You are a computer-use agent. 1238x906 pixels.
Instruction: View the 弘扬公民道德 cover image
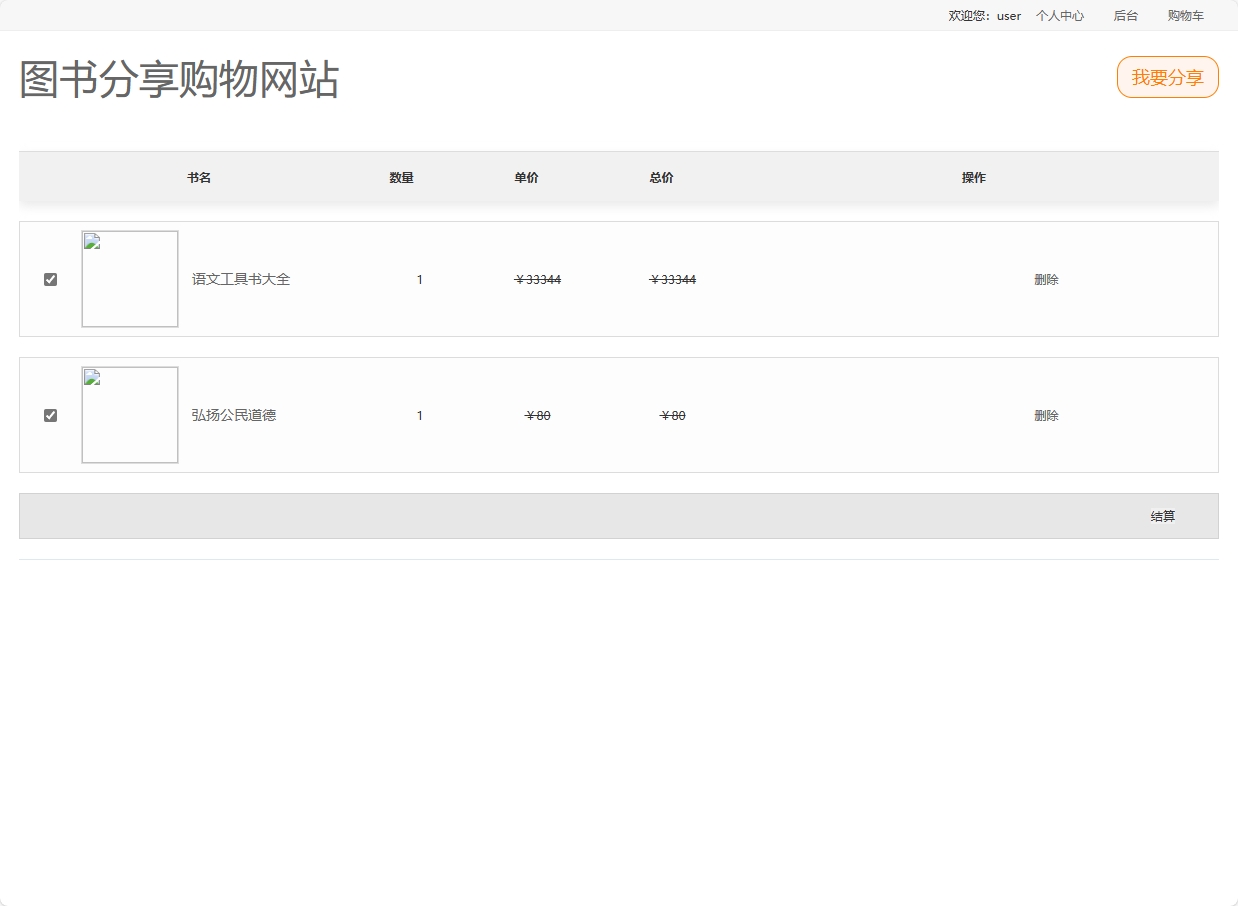pyautogui.click(x=129, y=414)
